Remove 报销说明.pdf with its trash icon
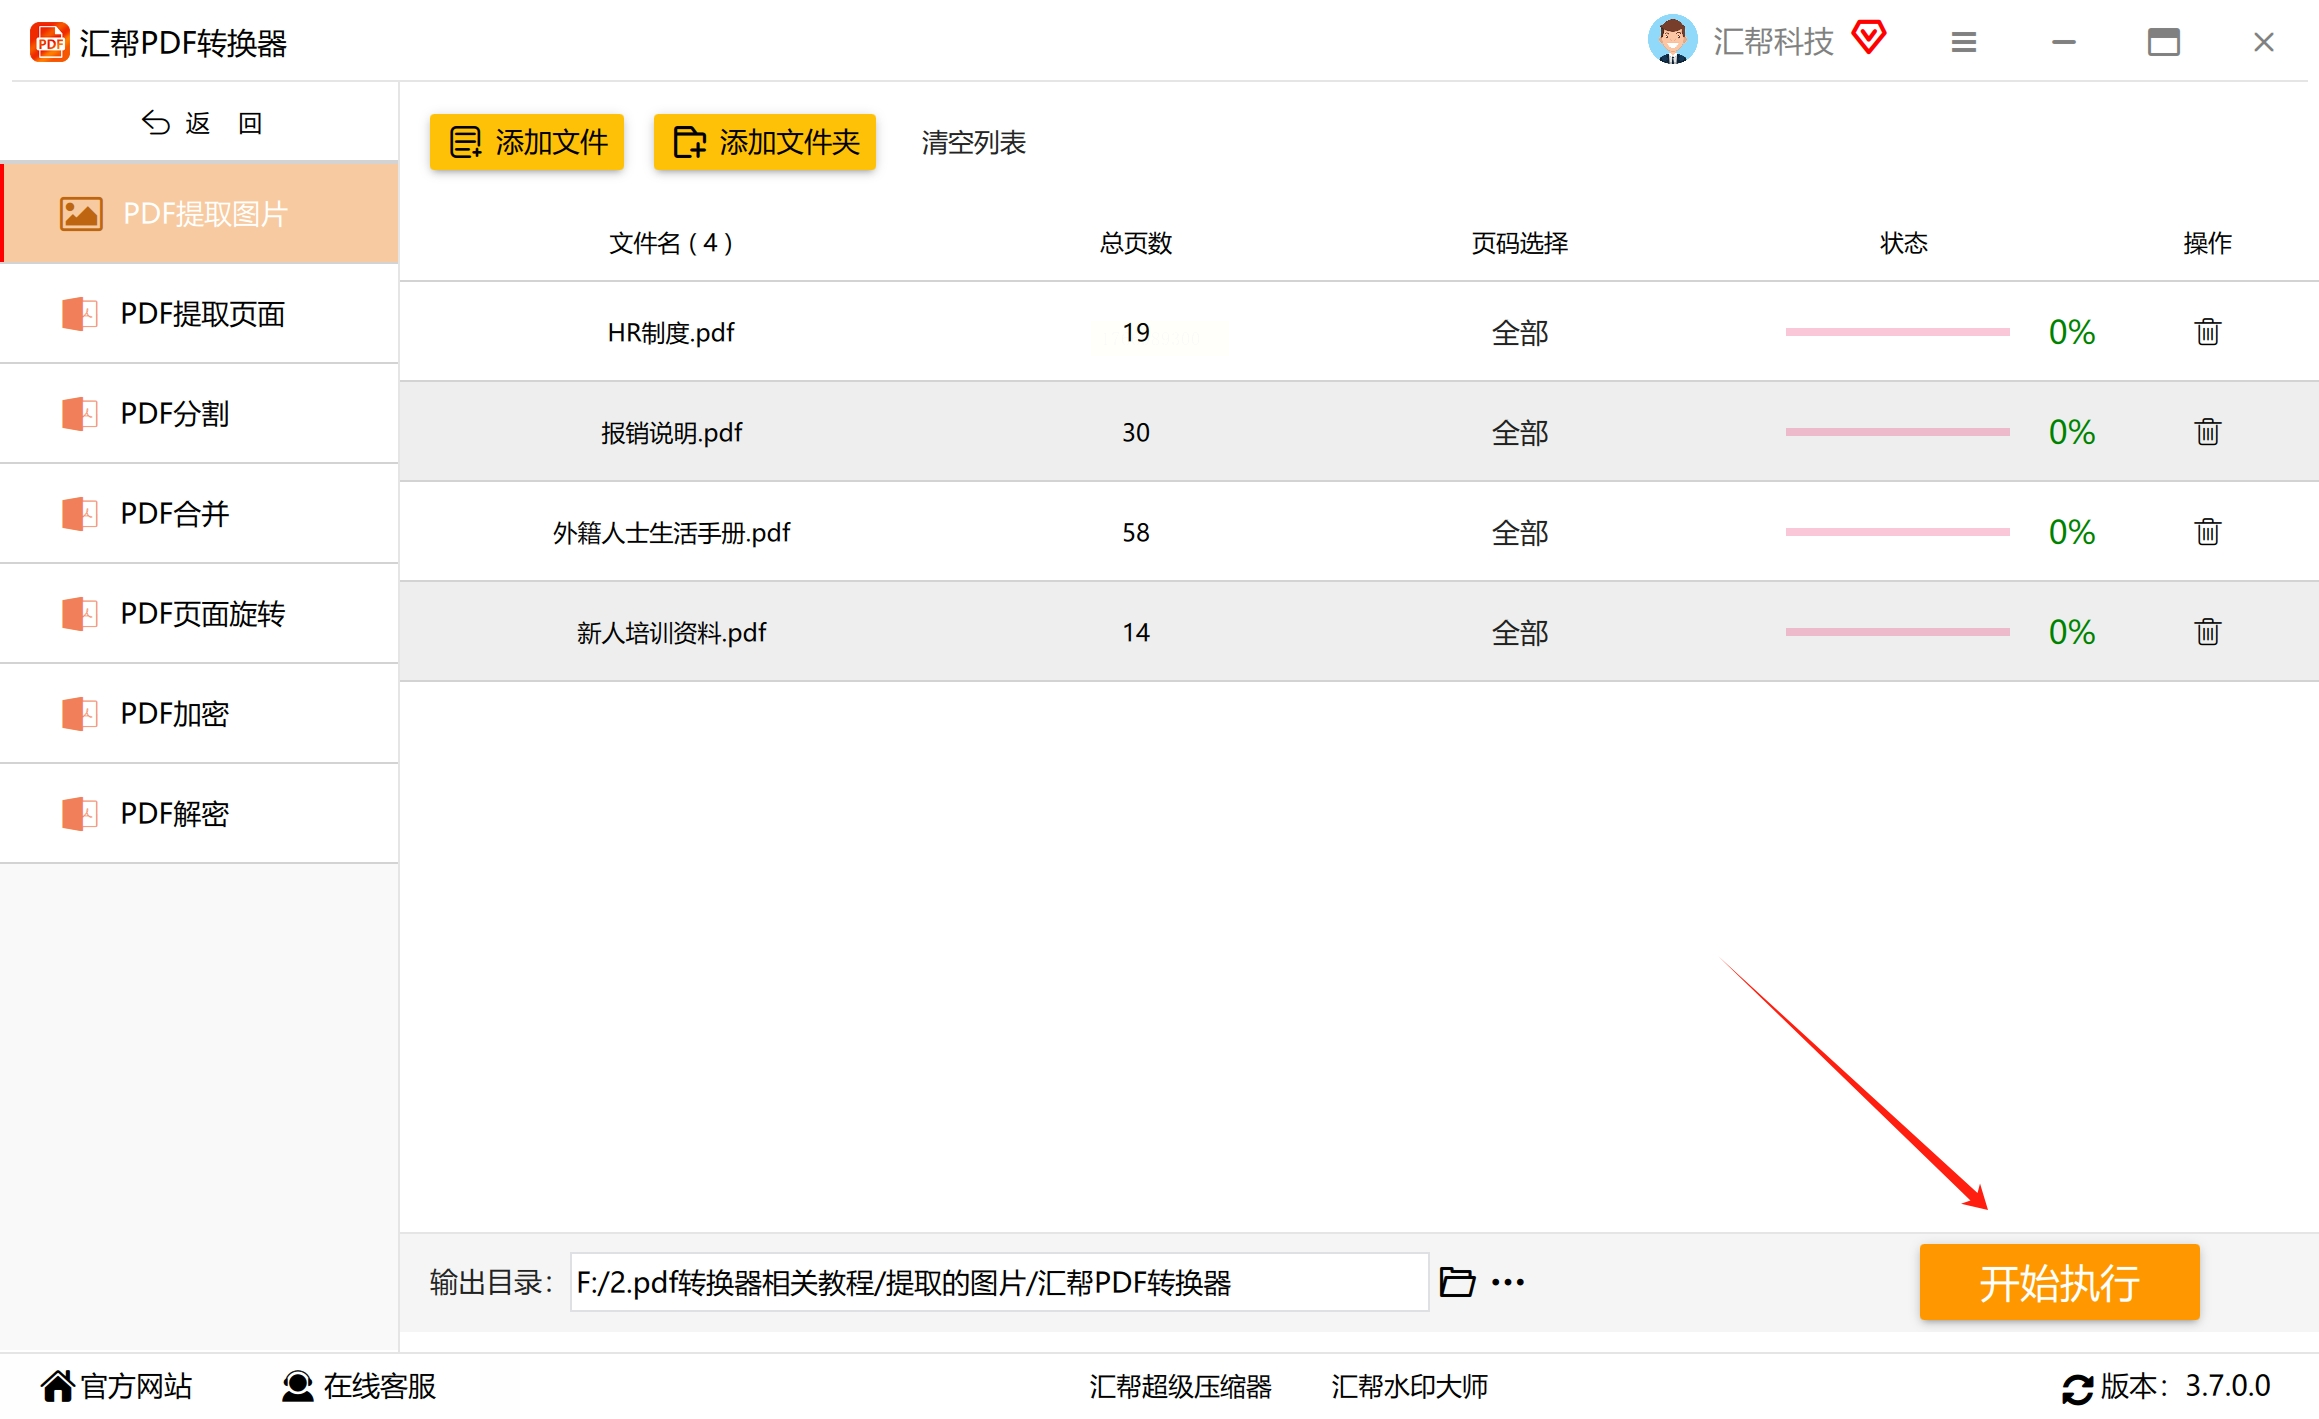 pyautogui.click(x=2207, y=432)
